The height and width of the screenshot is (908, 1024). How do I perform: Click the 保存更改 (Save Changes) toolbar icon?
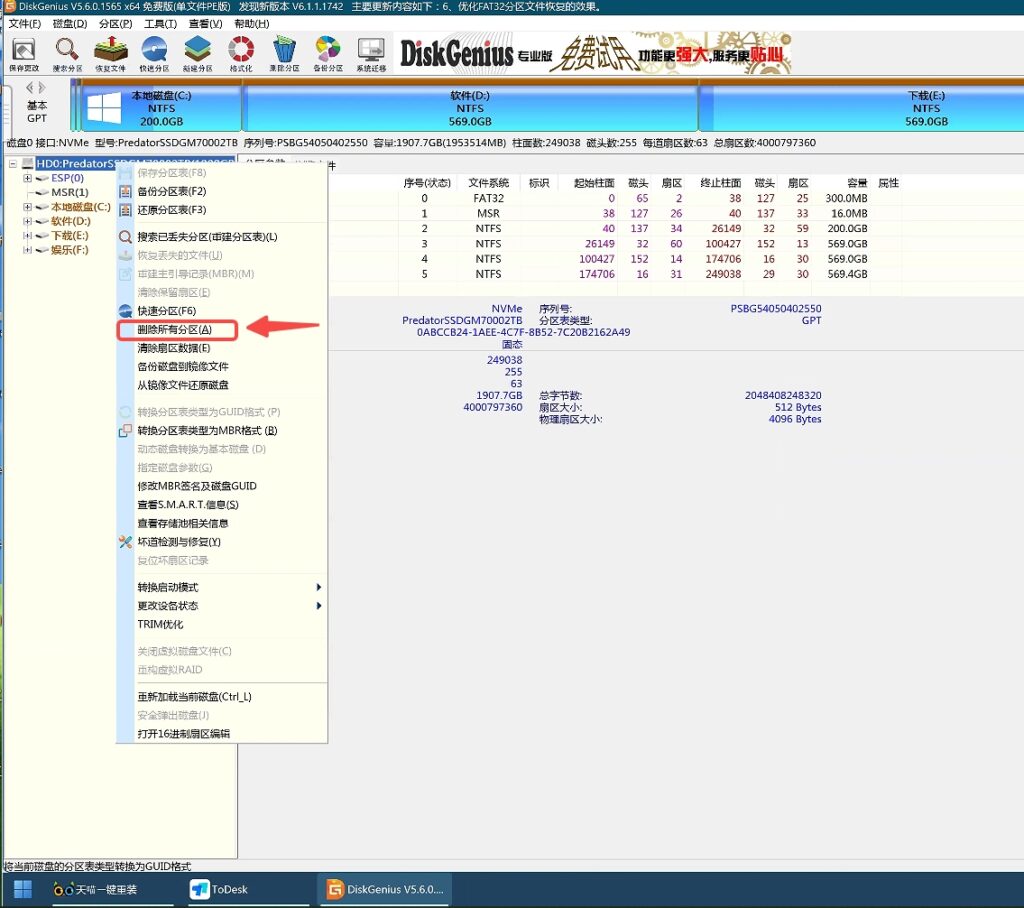23,54
